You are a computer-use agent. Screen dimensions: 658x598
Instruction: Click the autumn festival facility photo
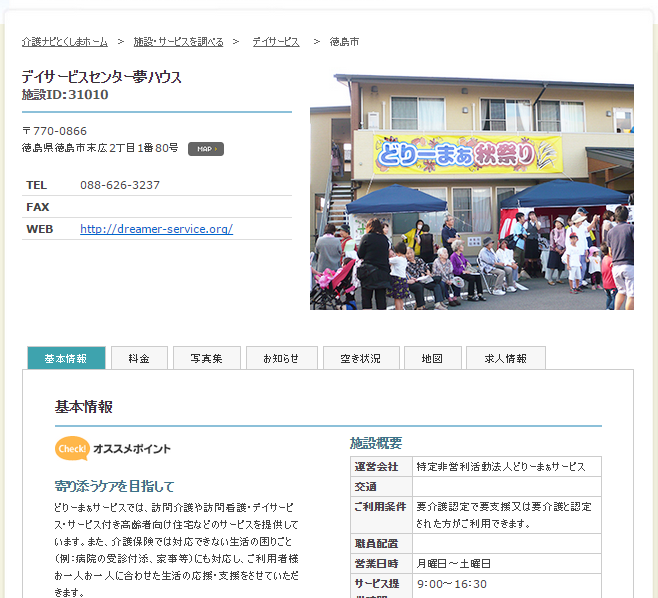point(471,191)
